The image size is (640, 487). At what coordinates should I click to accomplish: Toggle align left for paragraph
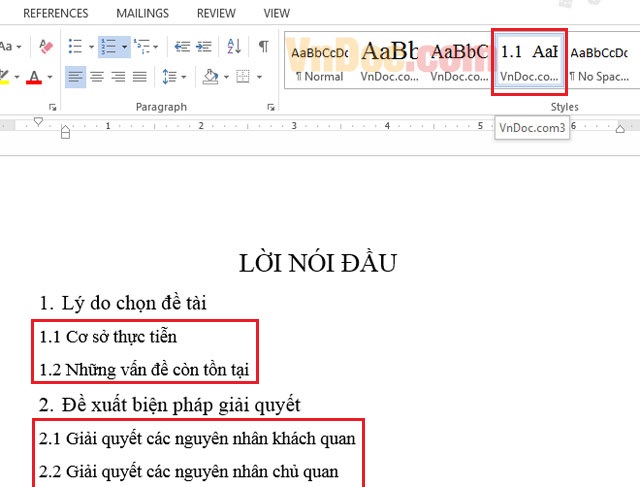(76, 77)
